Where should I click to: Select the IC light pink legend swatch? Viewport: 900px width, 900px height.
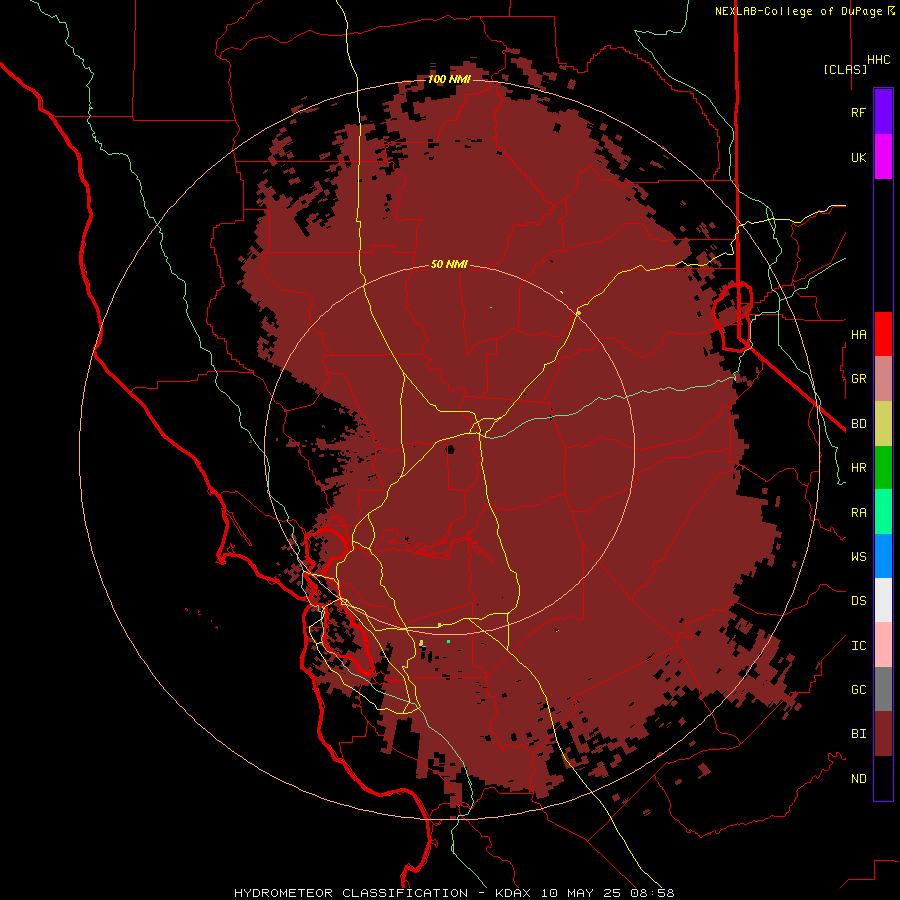883,645
